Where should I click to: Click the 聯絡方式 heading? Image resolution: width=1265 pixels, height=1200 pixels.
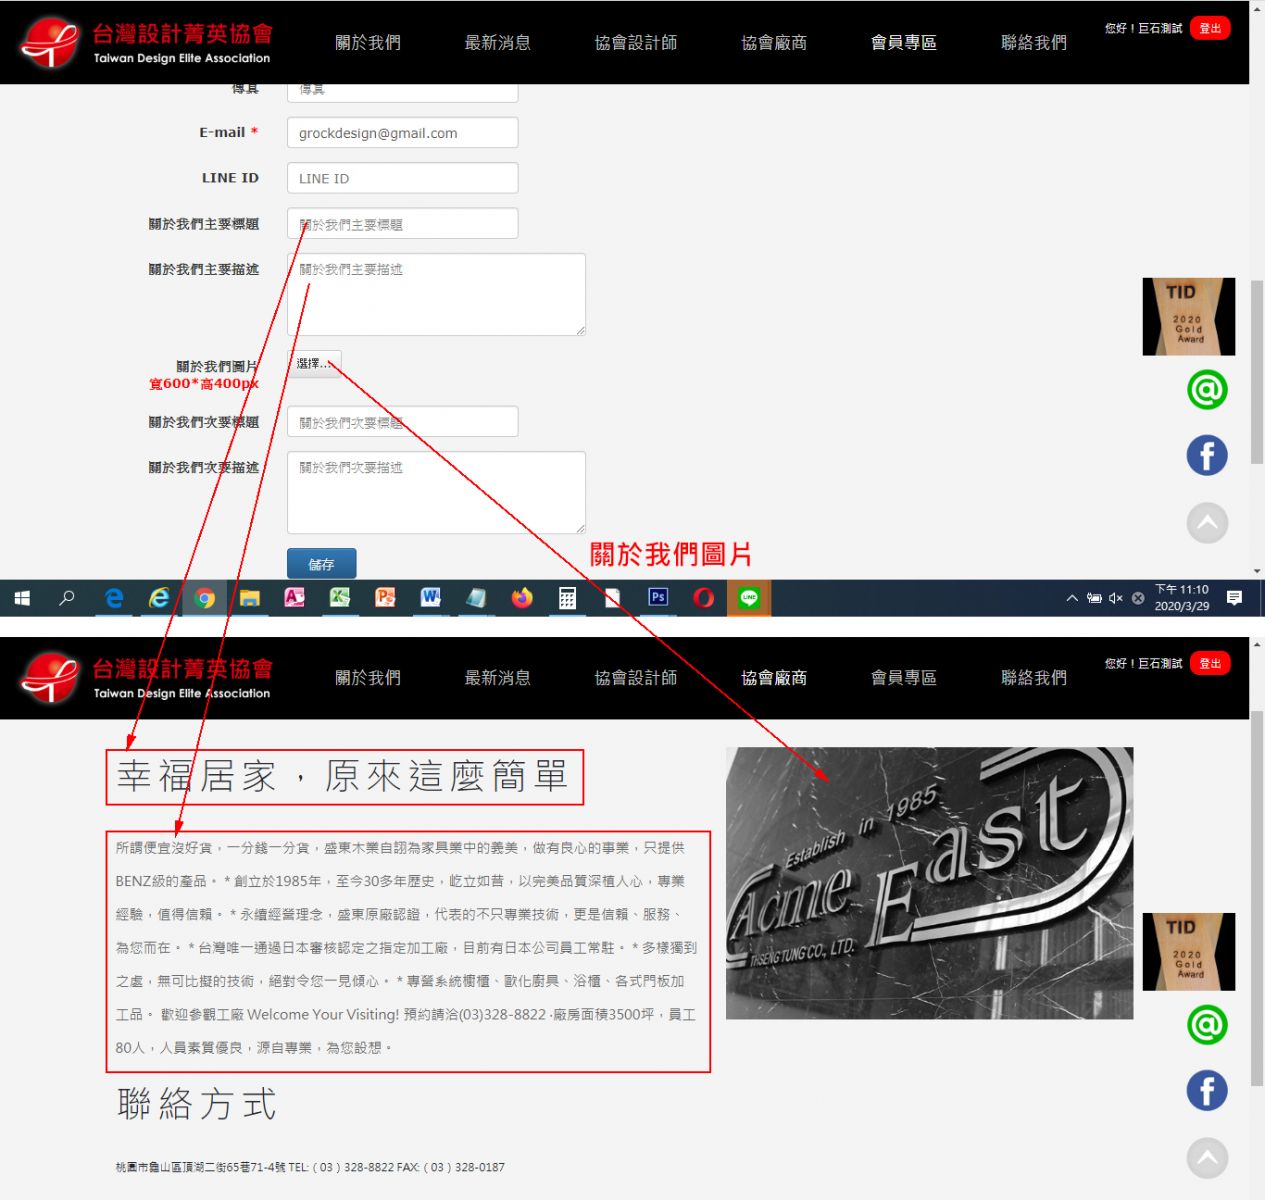click(196, 1104)
